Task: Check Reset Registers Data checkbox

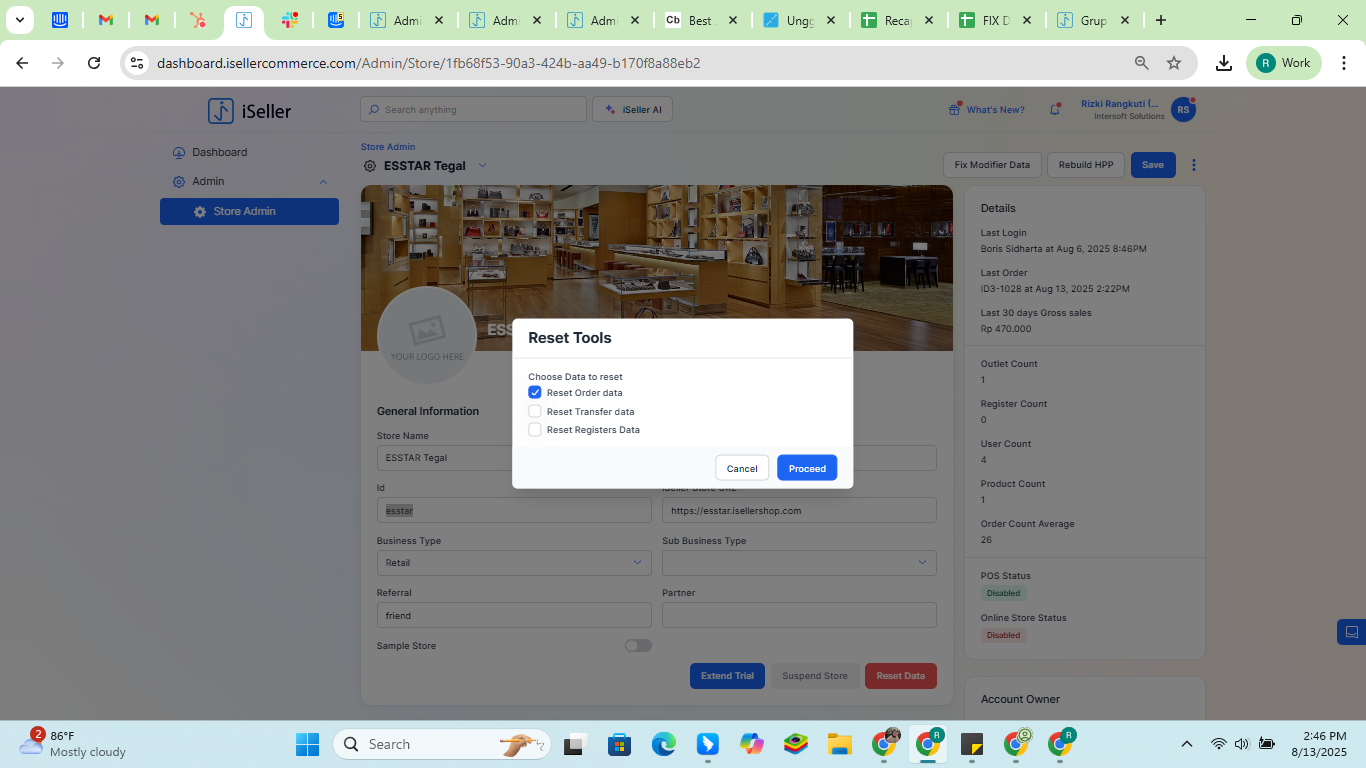Action: (x=535, y=430)
